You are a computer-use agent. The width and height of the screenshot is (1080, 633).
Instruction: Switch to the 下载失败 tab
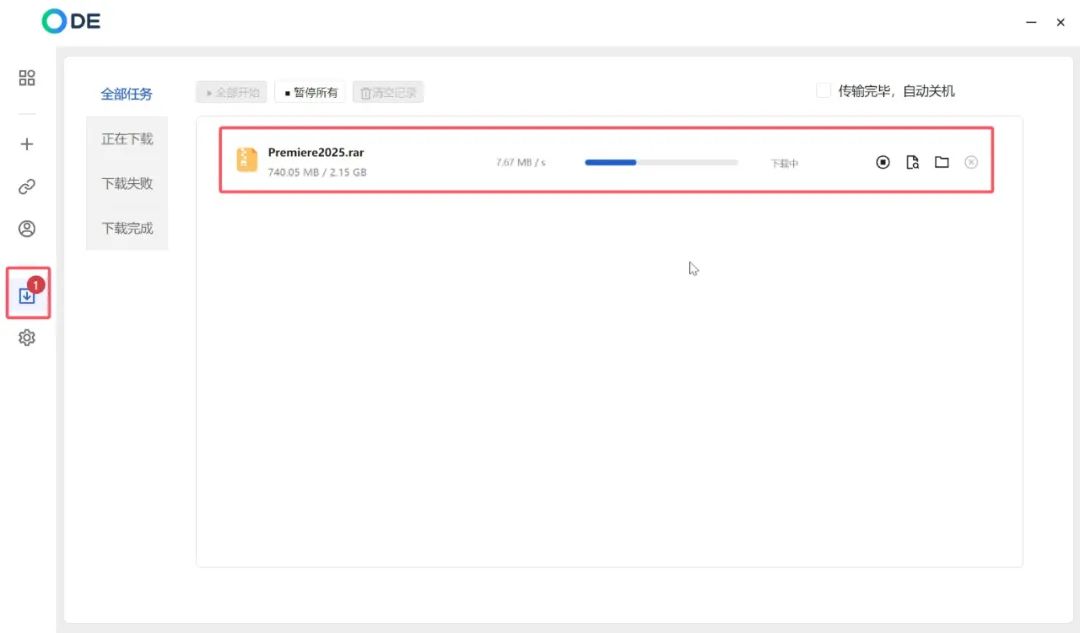click(x=127, y=184)
